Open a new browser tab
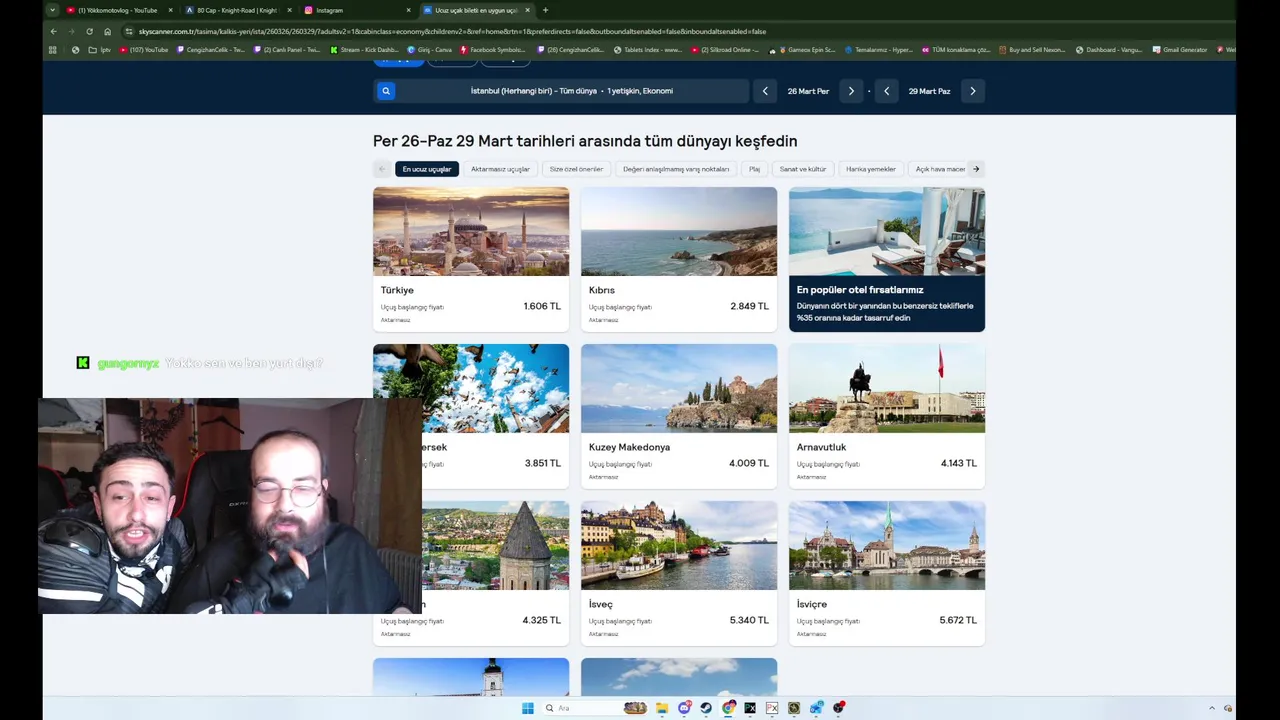The width and height of the screenshot is (1280, 720). click(x=545, y=10)
